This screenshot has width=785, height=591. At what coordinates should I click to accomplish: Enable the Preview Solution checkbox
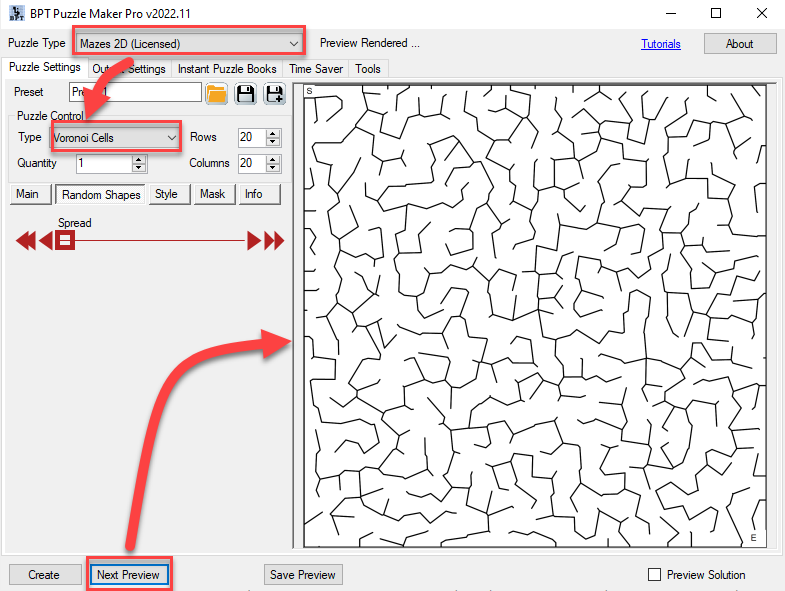[655, 575]
